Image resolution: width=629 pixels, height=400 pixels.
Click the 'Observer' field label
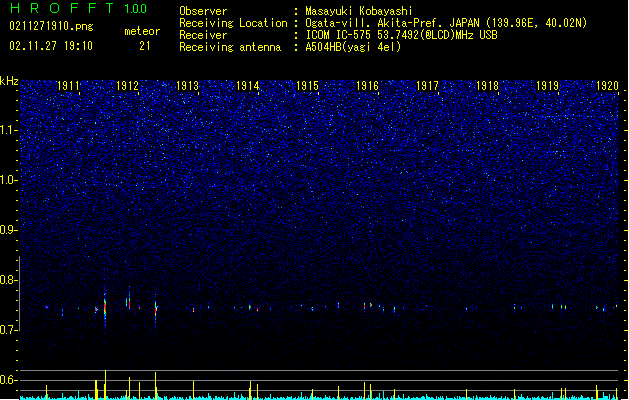[203, 11]
